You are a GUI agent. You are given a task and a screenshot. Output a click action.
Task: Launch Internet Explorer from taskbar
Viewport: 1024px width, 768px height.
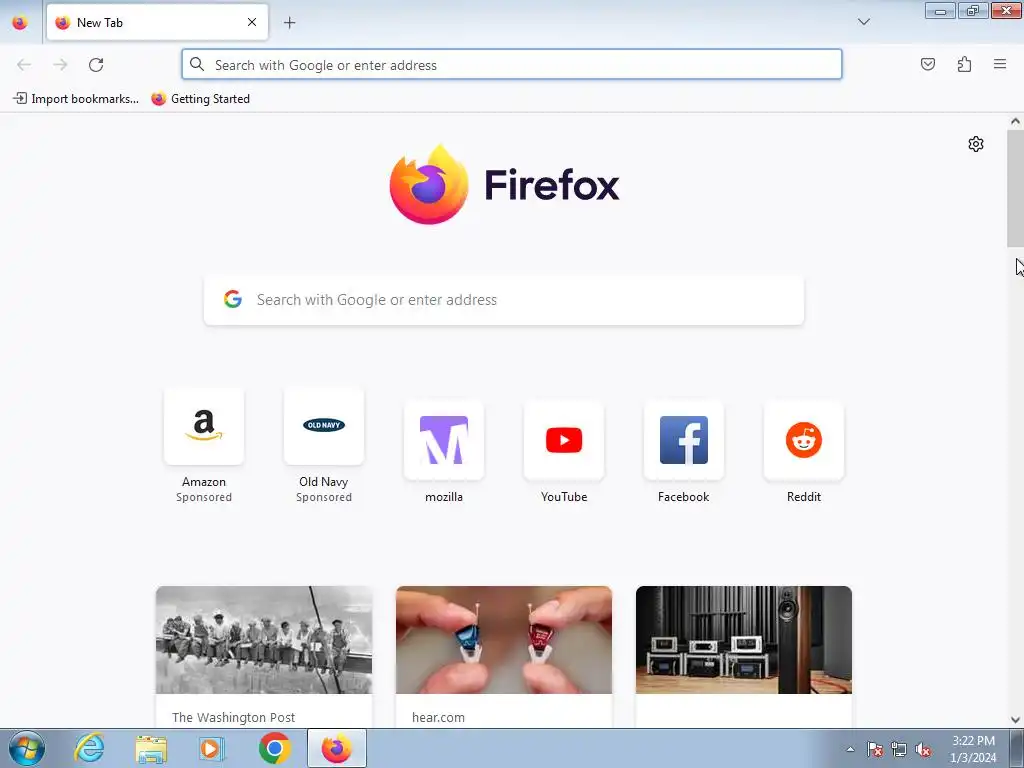coord(89,748)
